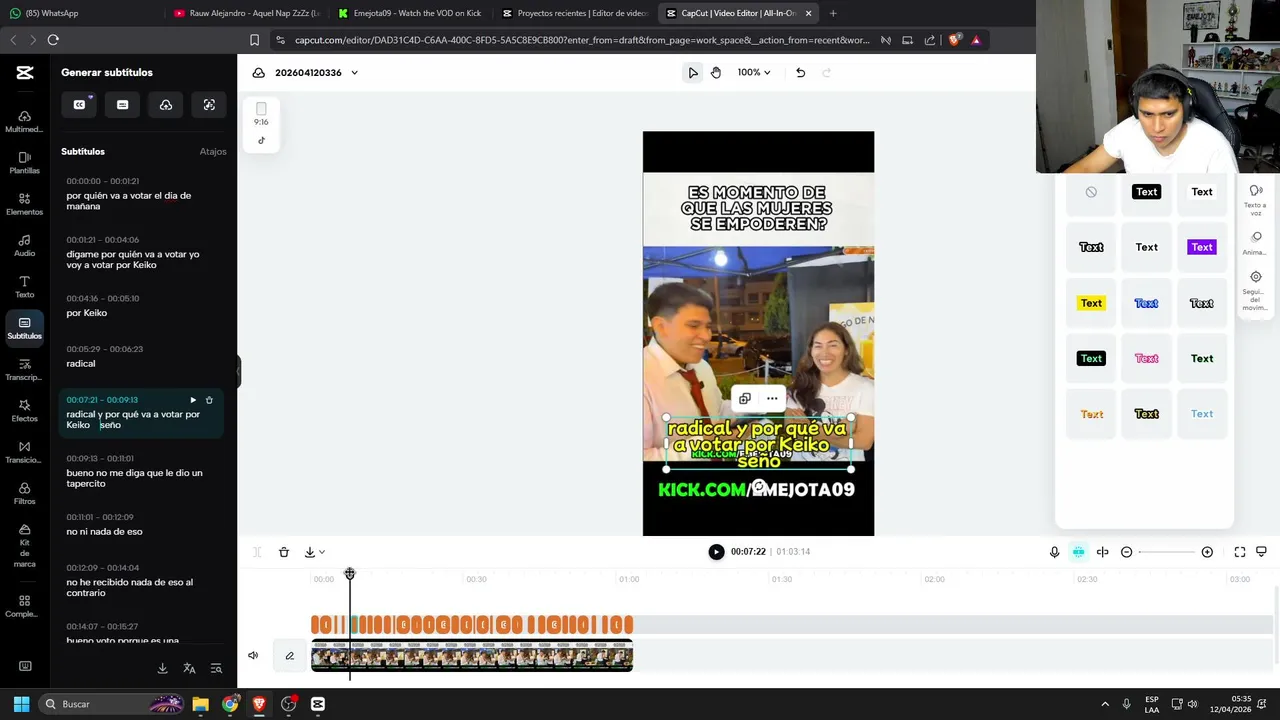Apply pink outlined Text style
The height and width of the screenshot is (720, 1280).
tap(1146, 358)
